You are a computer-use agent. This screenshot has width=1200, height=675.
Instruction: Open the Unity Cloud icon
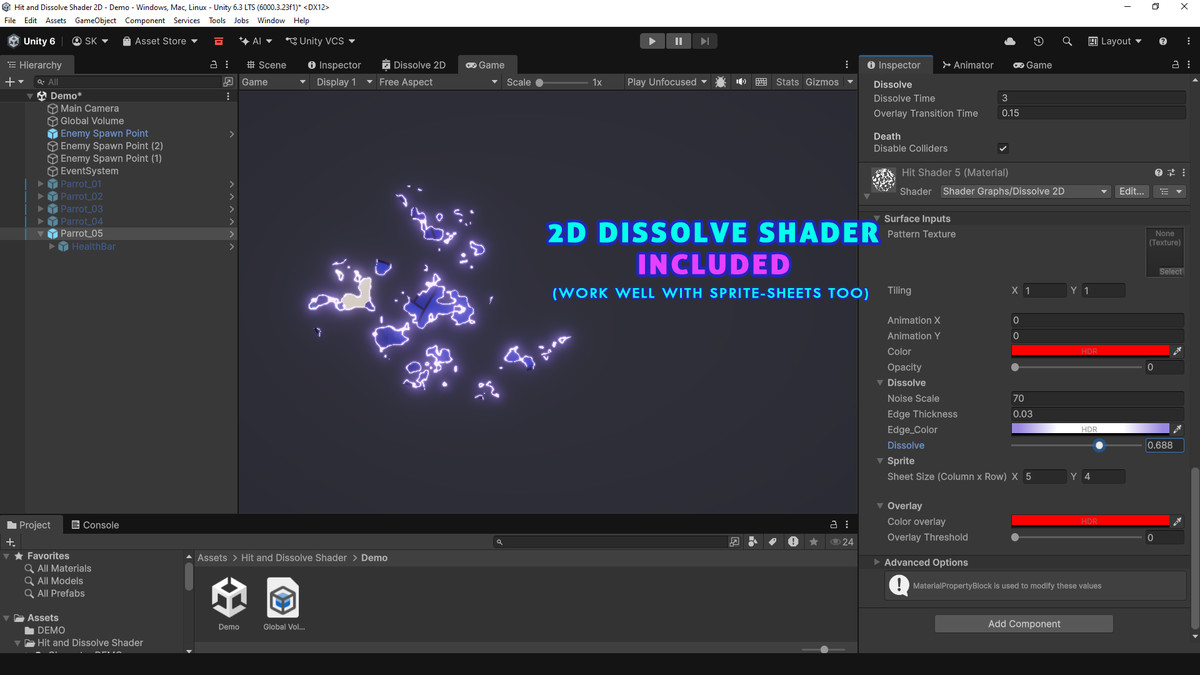pyautogui.click(x=1010, y=41)
